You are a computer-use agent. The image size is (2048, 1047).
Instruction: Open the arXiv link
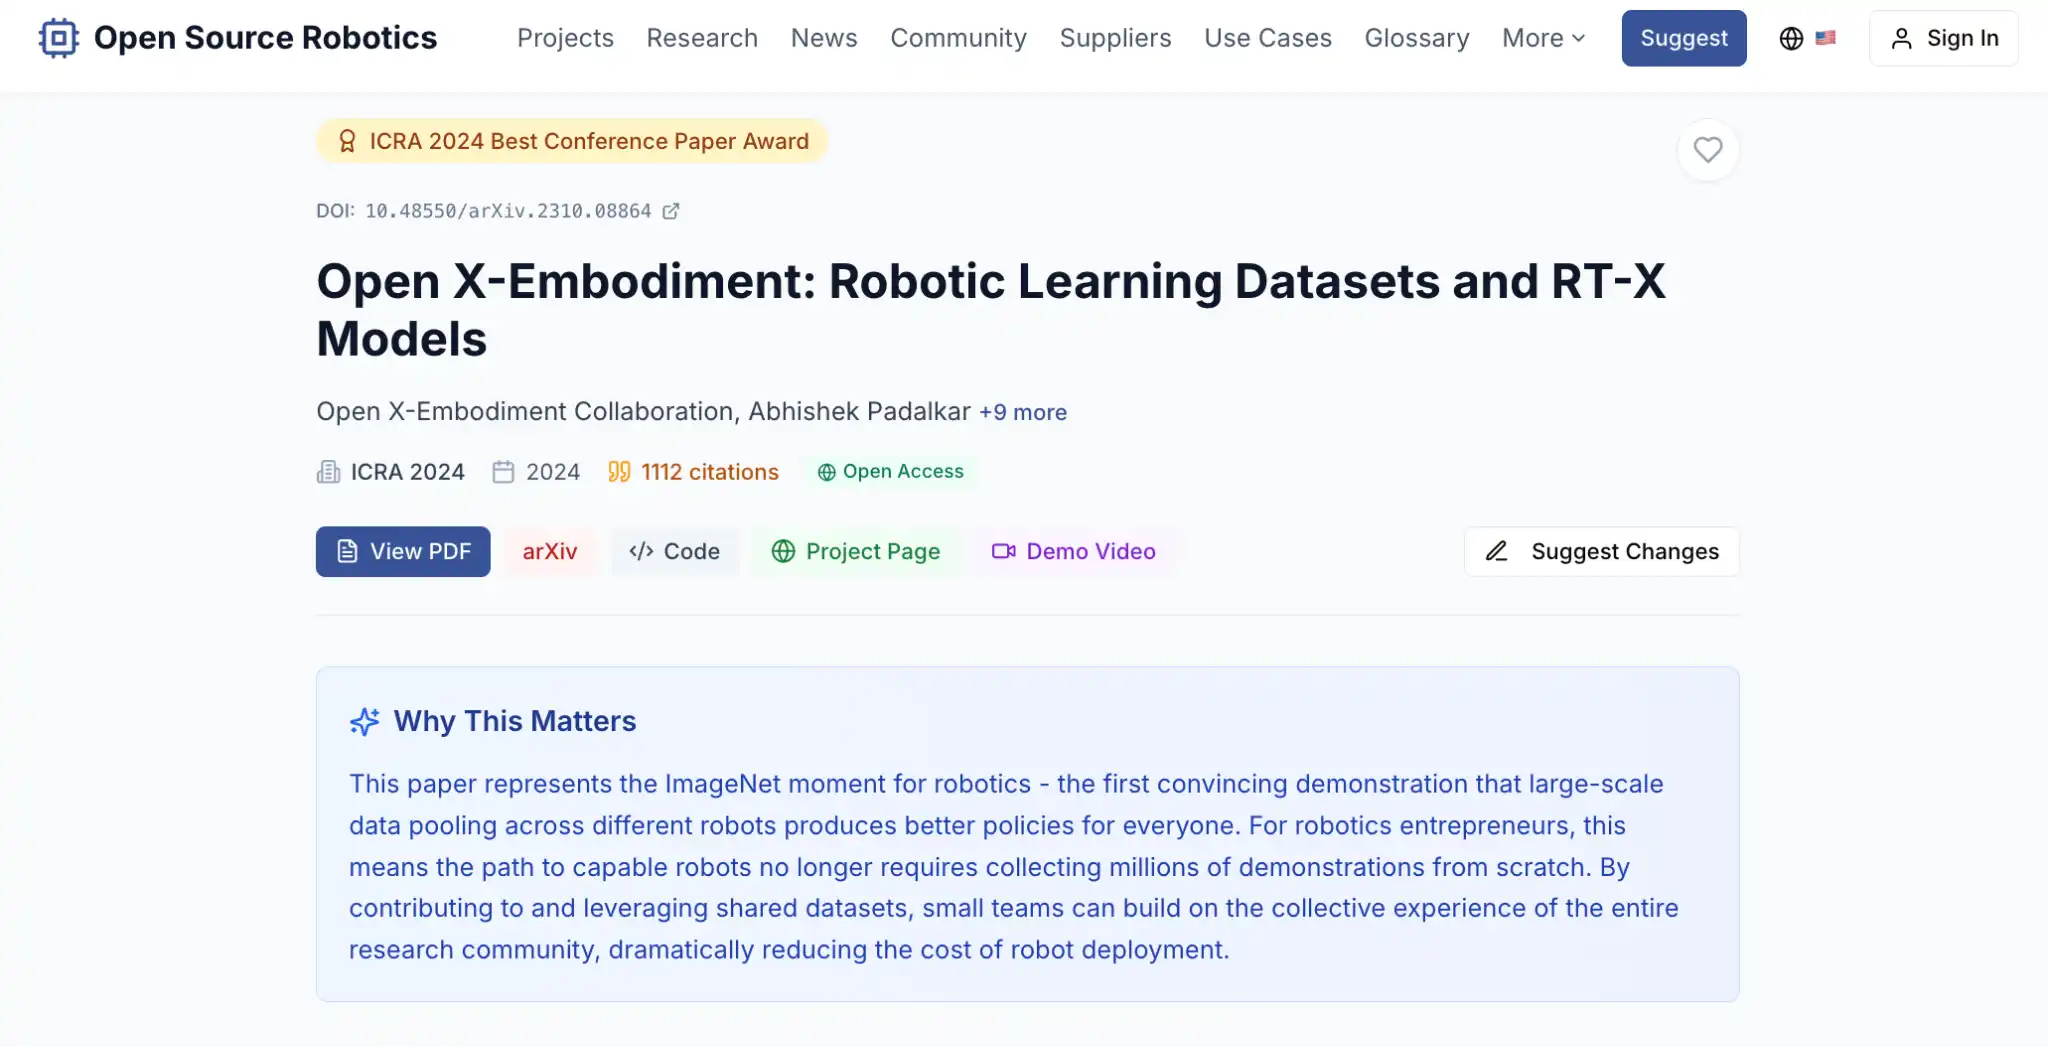[550, 551]
